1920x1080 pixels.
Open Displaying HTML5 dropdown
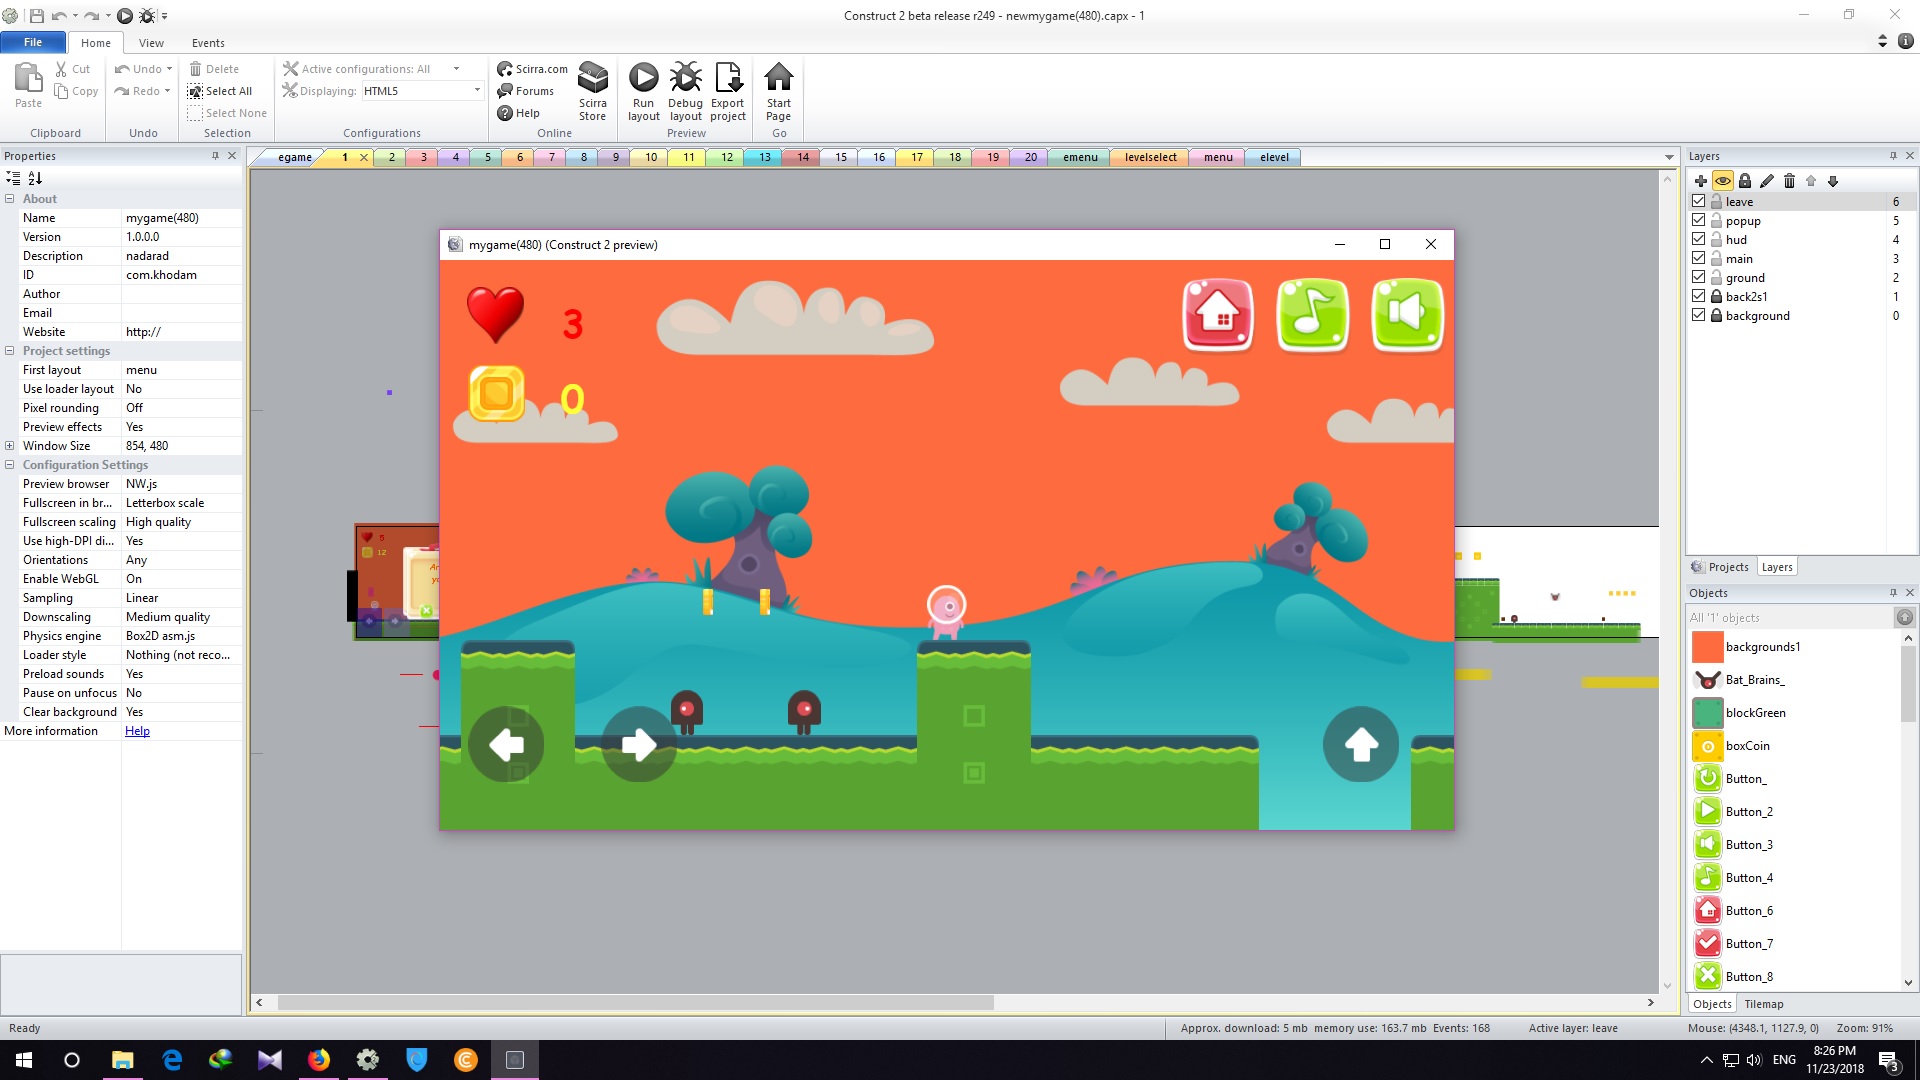pos(477,91)
